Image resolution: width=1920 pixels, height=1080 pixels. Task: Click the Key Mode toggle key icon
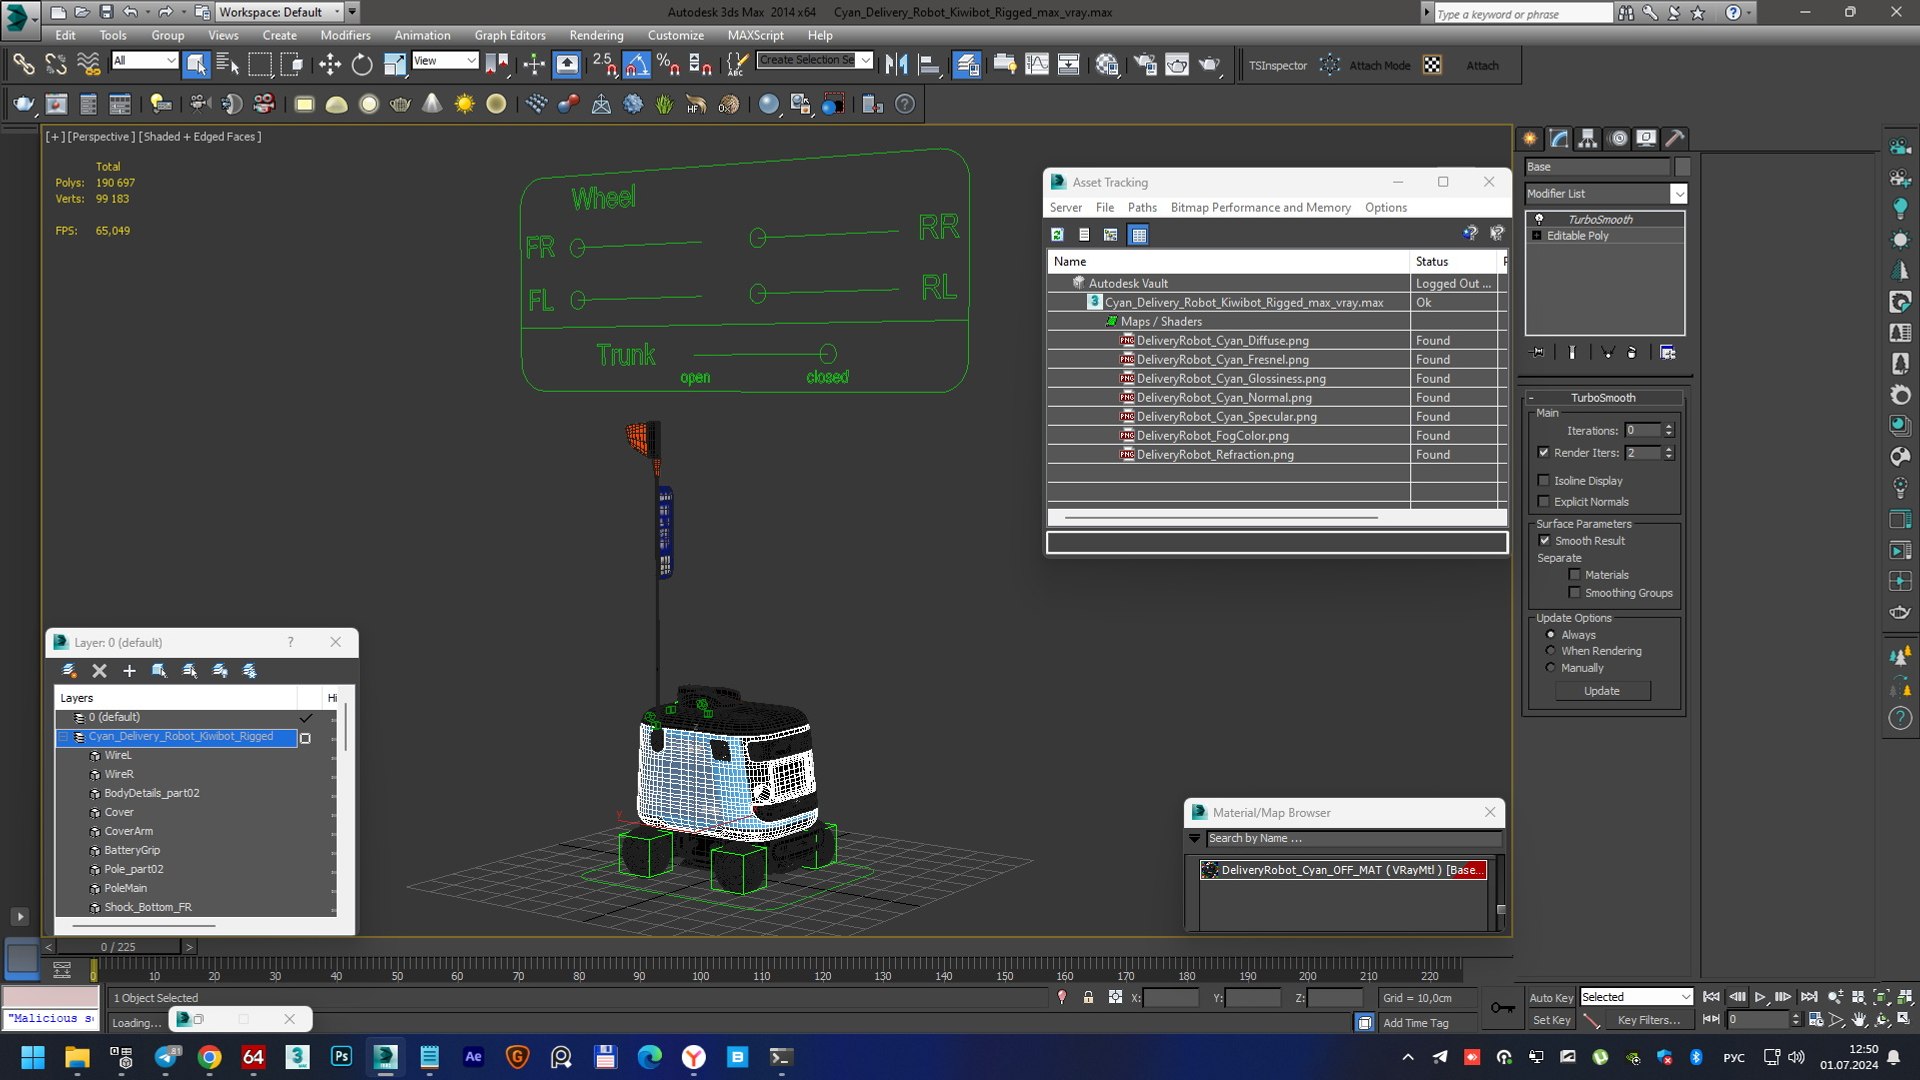[x=1502, y=1008]
